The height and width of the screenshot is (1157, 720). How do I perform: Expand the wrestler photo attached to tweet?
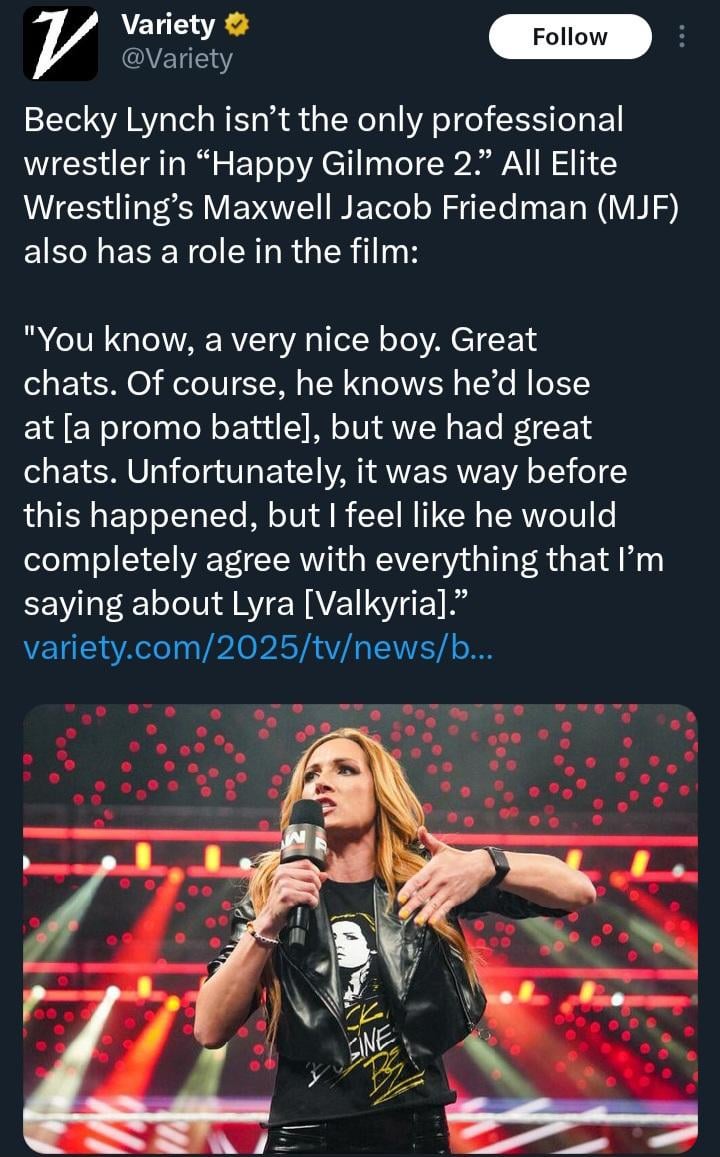(x=360, y=928)
